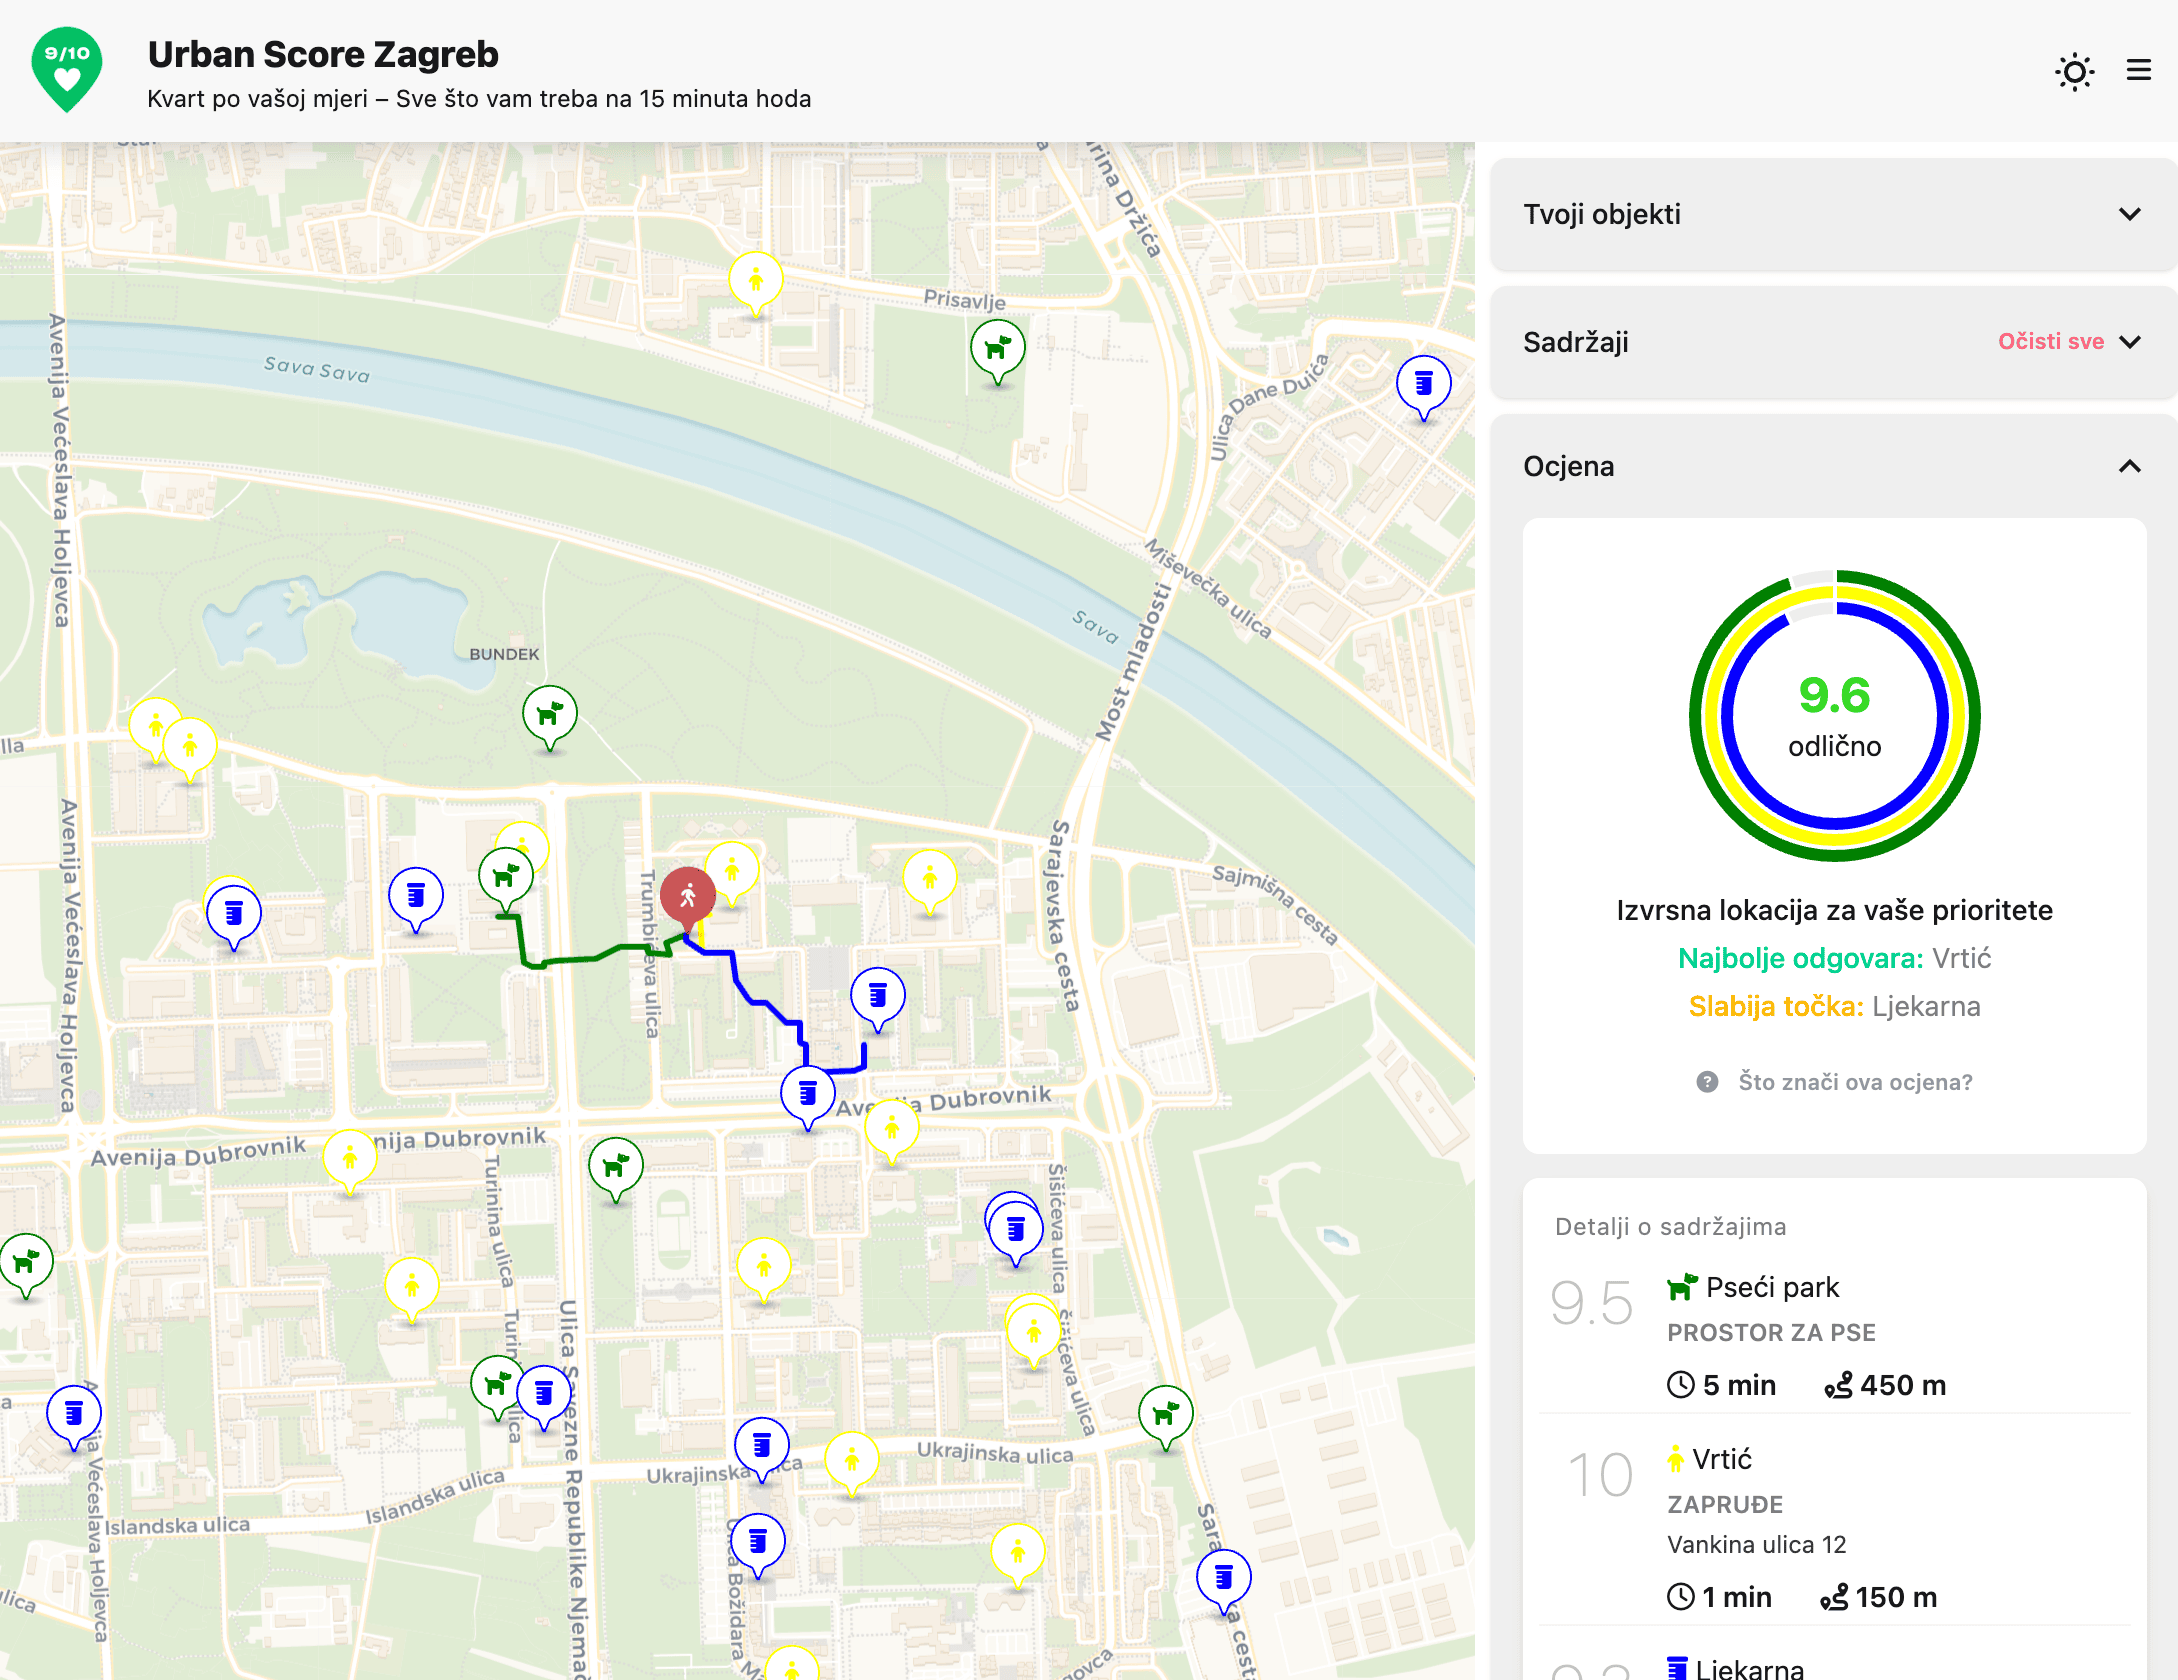
Task: Click the pharmacy marker near Sisačka ulica
Action: (1016, 1232)
